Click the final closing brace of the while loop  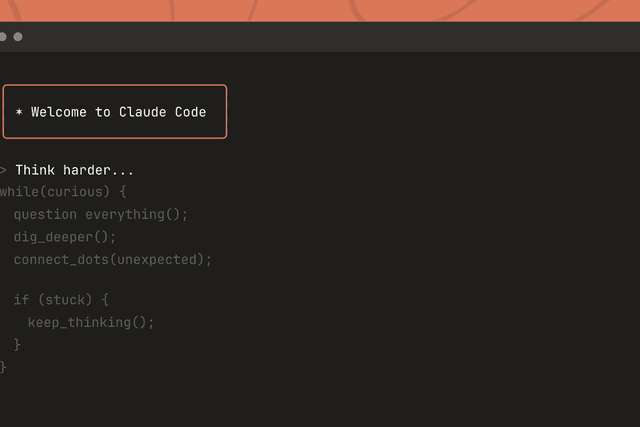coord(3,367)
